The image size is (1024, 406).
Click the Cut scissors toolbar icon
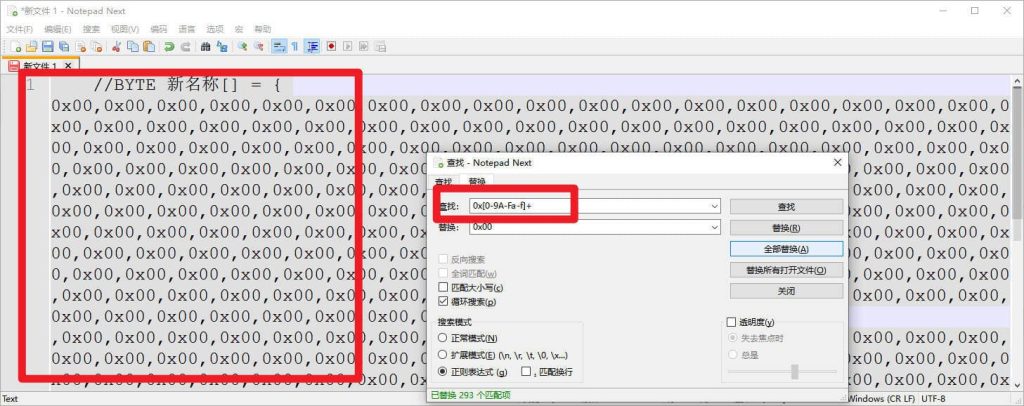point(117,46)
